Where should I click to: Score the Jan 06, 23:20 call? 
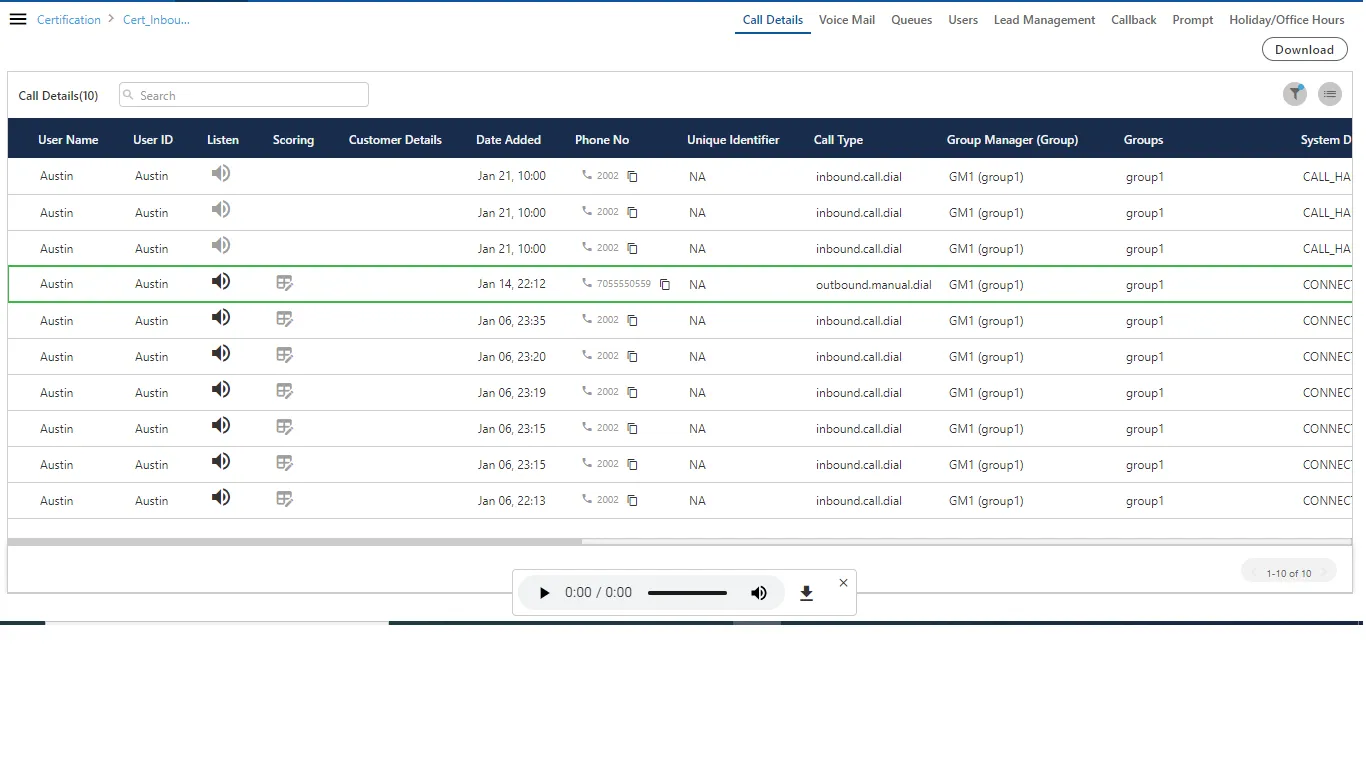[x=285, y=356]
